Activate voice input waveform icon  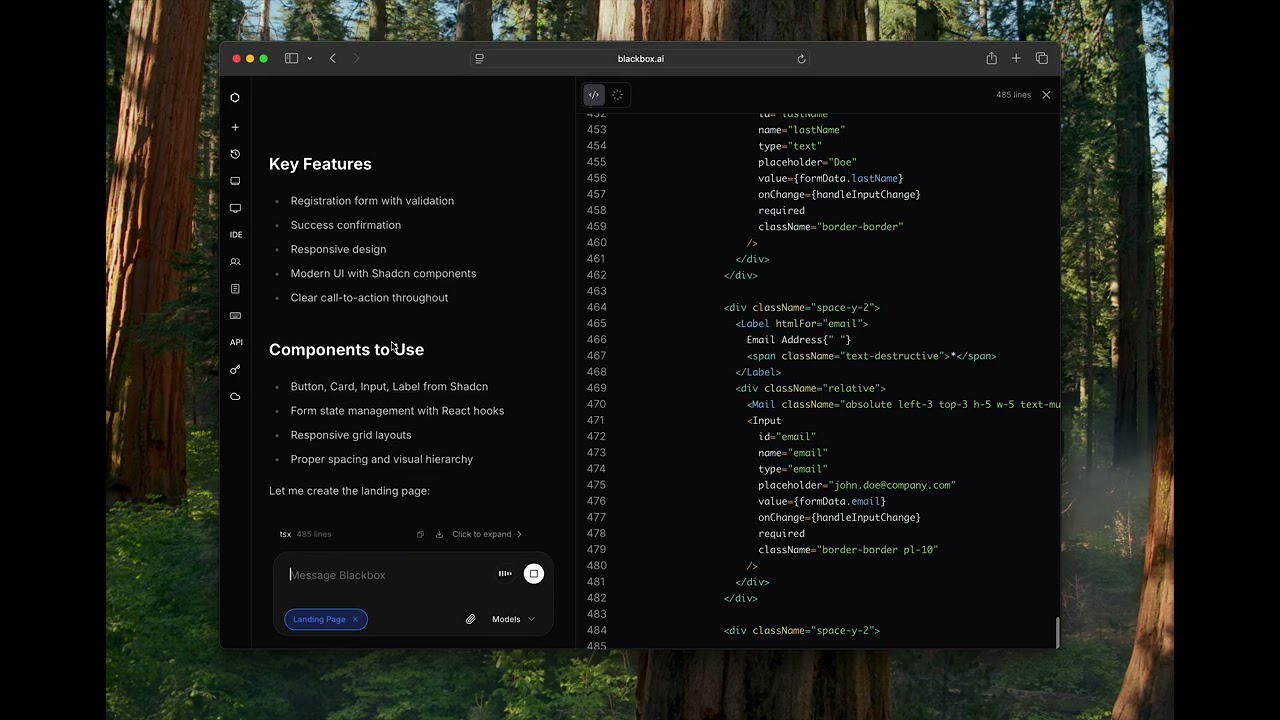505,574
